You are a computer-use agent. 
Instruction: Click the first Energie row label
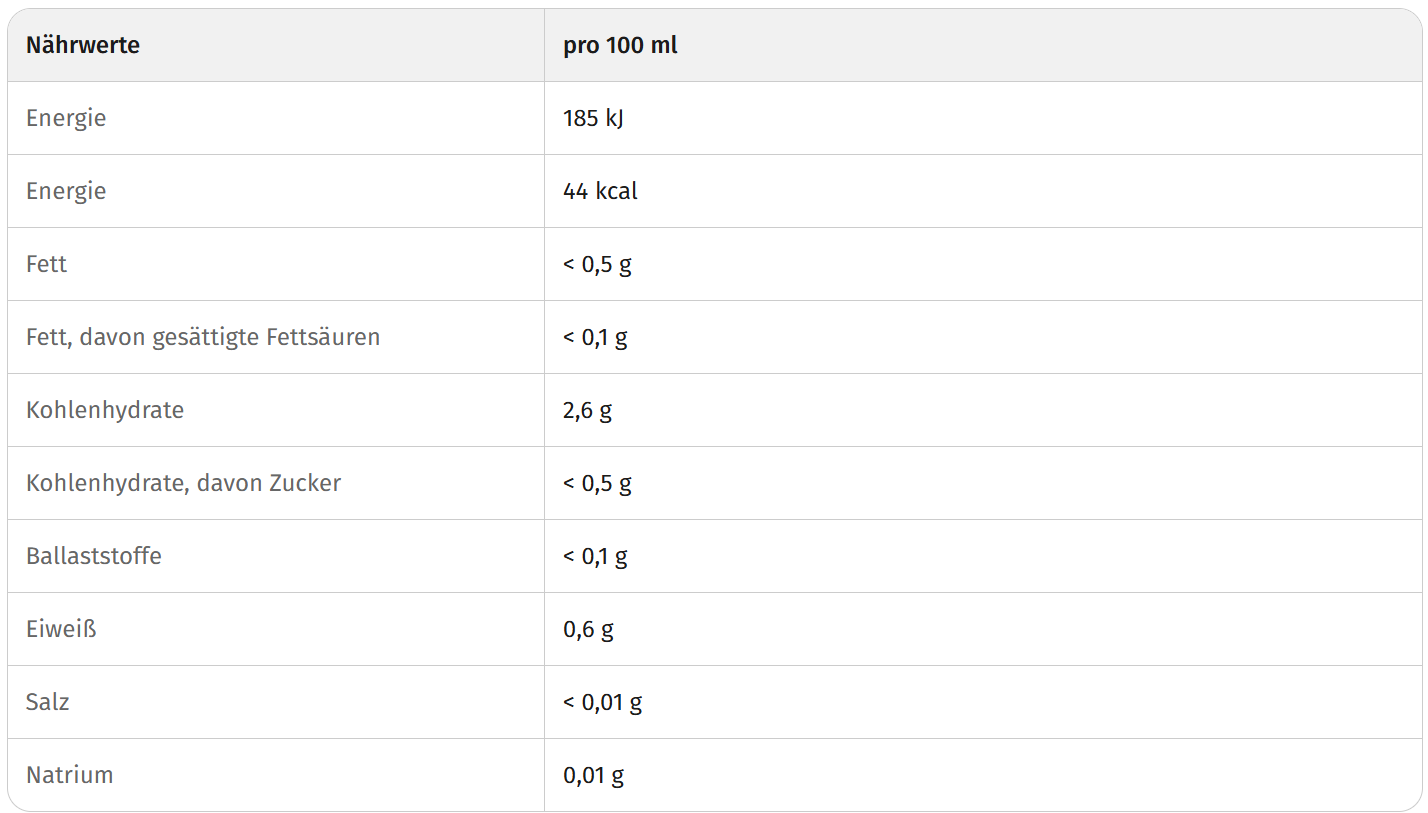[x=66, y=118]
